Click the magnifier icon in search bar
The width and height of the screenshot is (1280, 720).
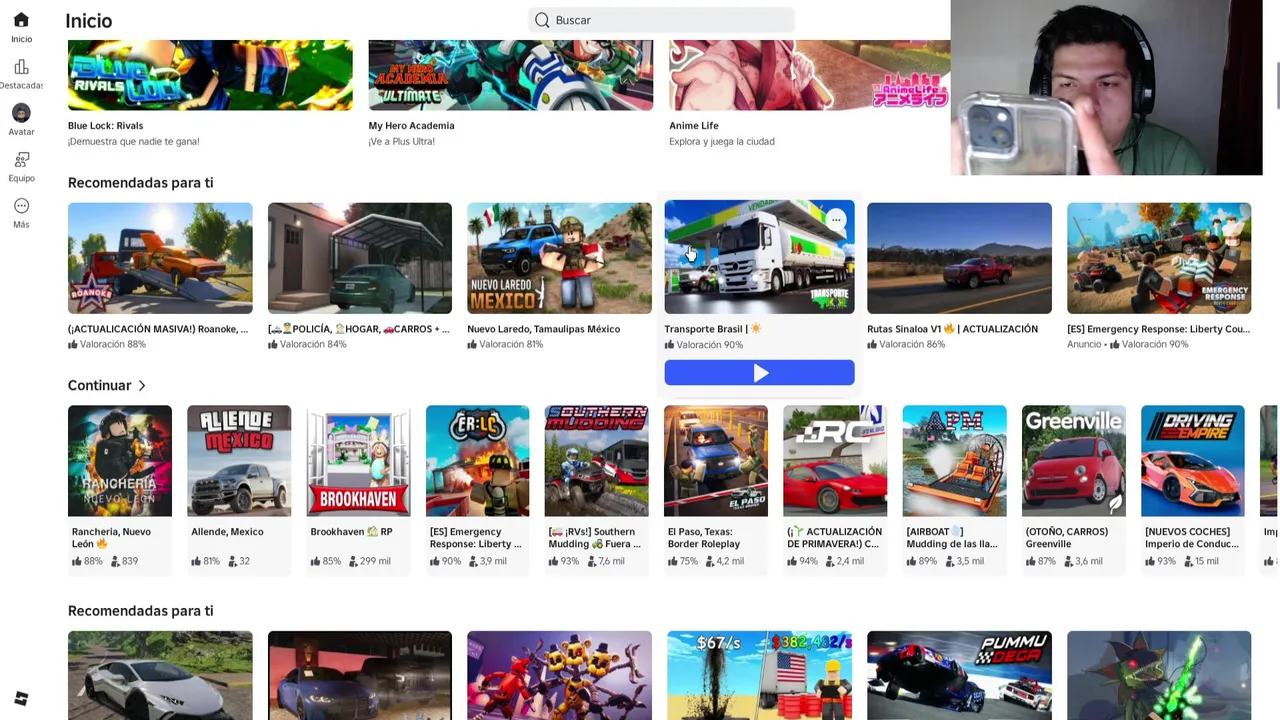tap(542, 20)
